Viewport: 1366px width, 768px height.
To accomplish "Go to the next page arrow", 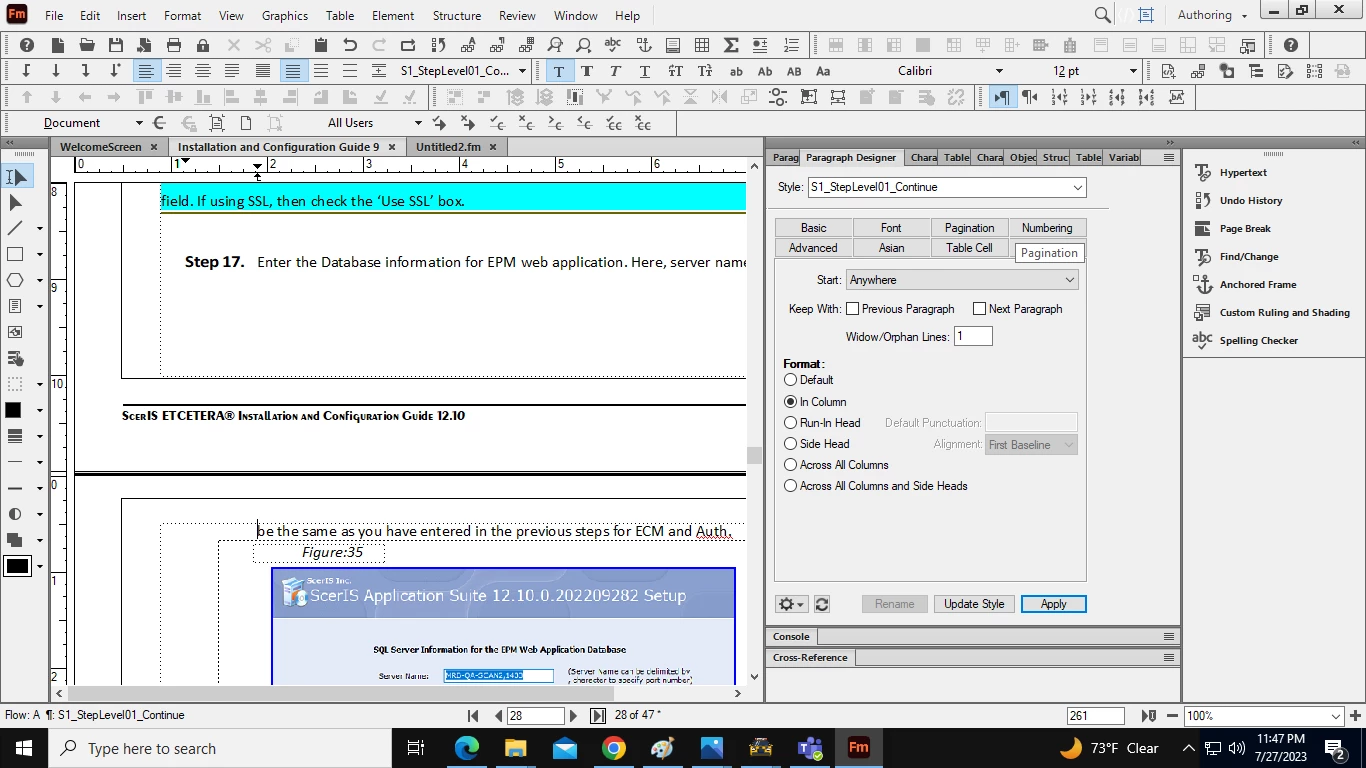I will coord(573,716).
